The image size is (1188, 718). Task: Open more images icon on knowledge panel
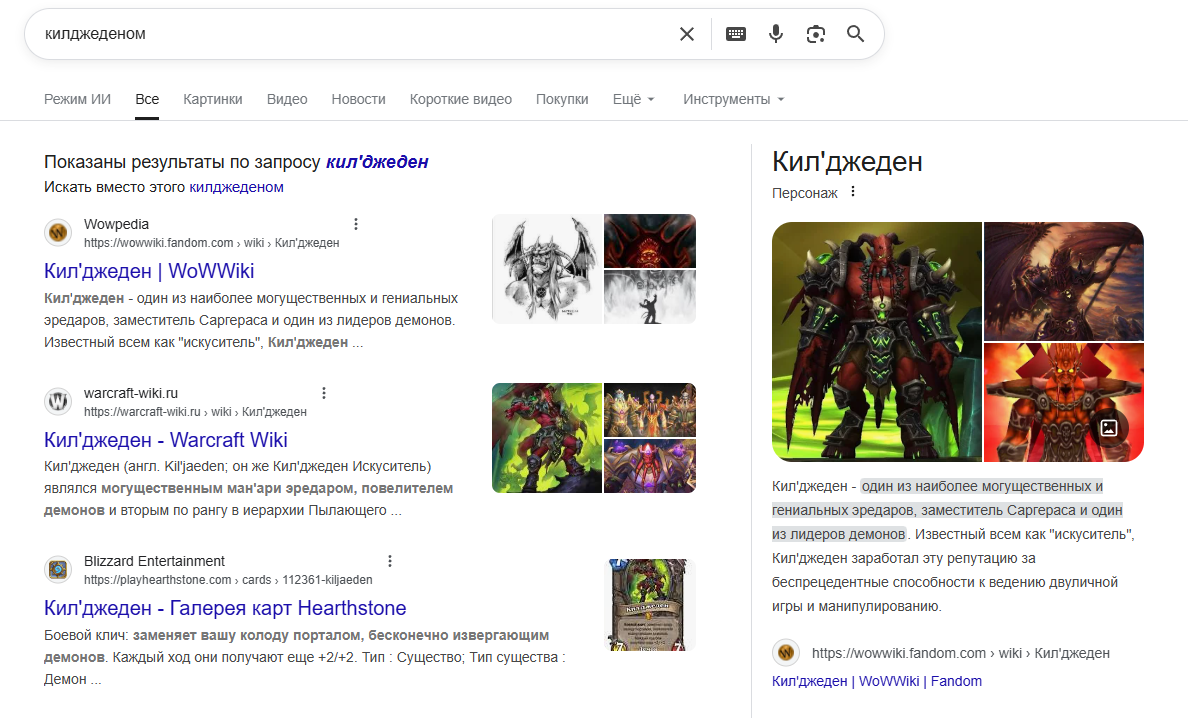click(x=1109, y=428)
